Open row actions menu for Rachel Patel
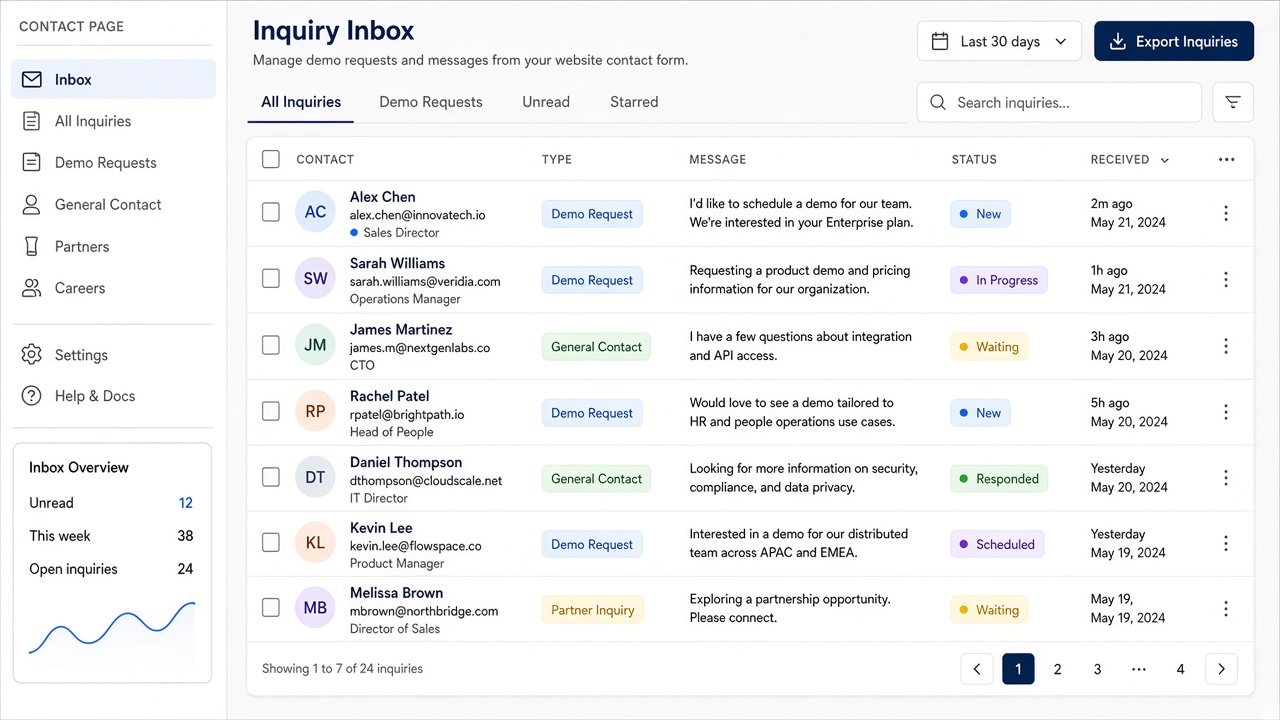 pos(1226,412)
